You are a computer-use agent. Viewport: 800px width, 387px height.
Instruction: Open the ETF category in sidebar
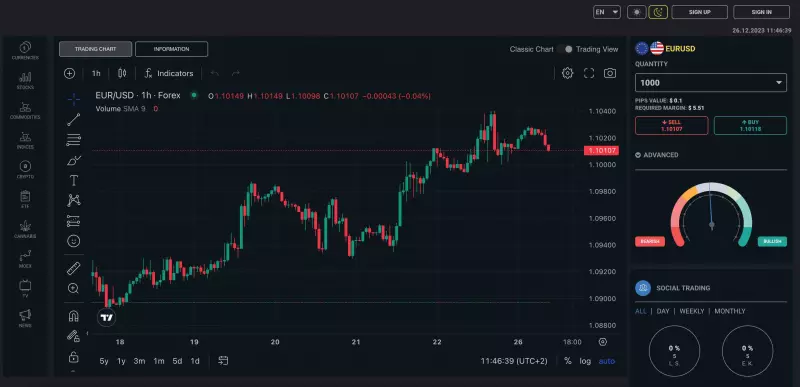[x=25, y=200]
